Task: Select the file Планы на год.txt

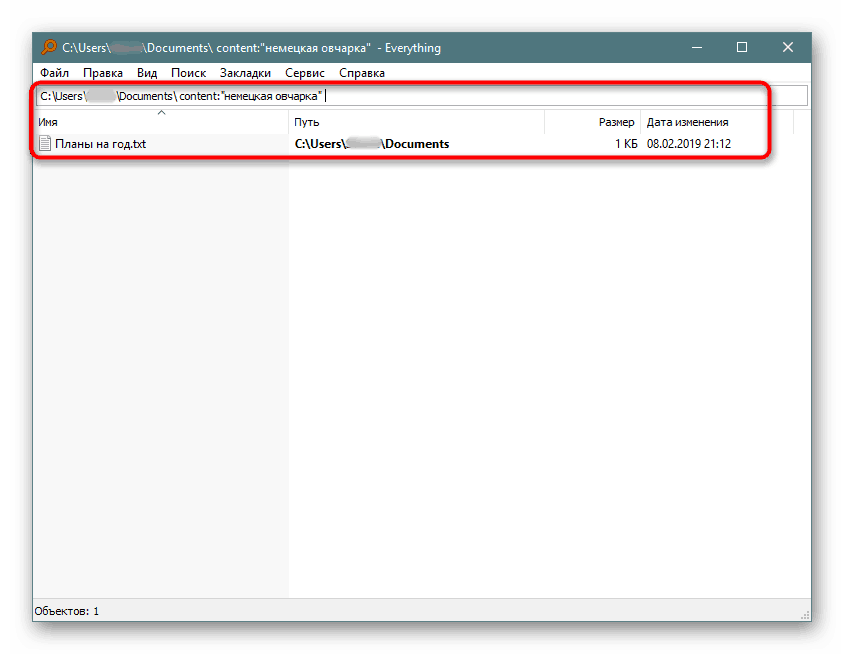Action: [x=101, y=144]
